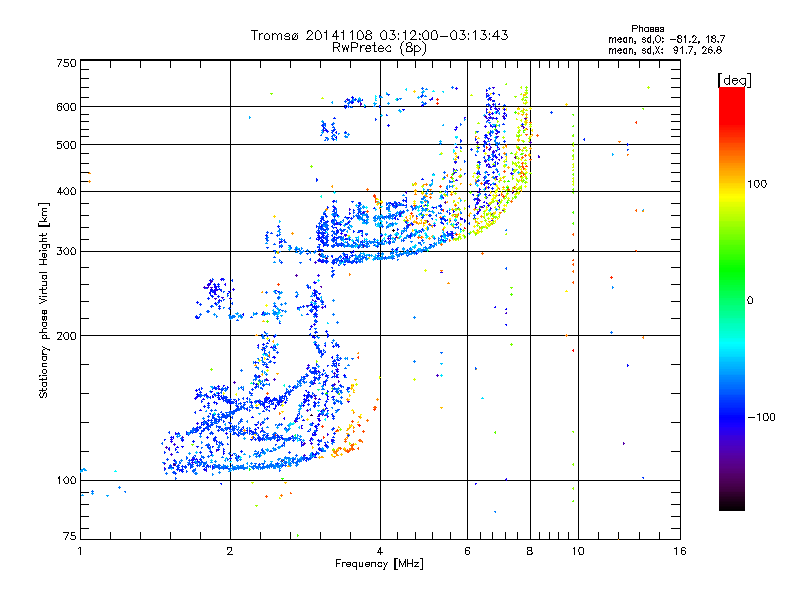
Task: Click the 'Stationary phase Virtual Height [km]' axis label
Action: tap(44, 301)
